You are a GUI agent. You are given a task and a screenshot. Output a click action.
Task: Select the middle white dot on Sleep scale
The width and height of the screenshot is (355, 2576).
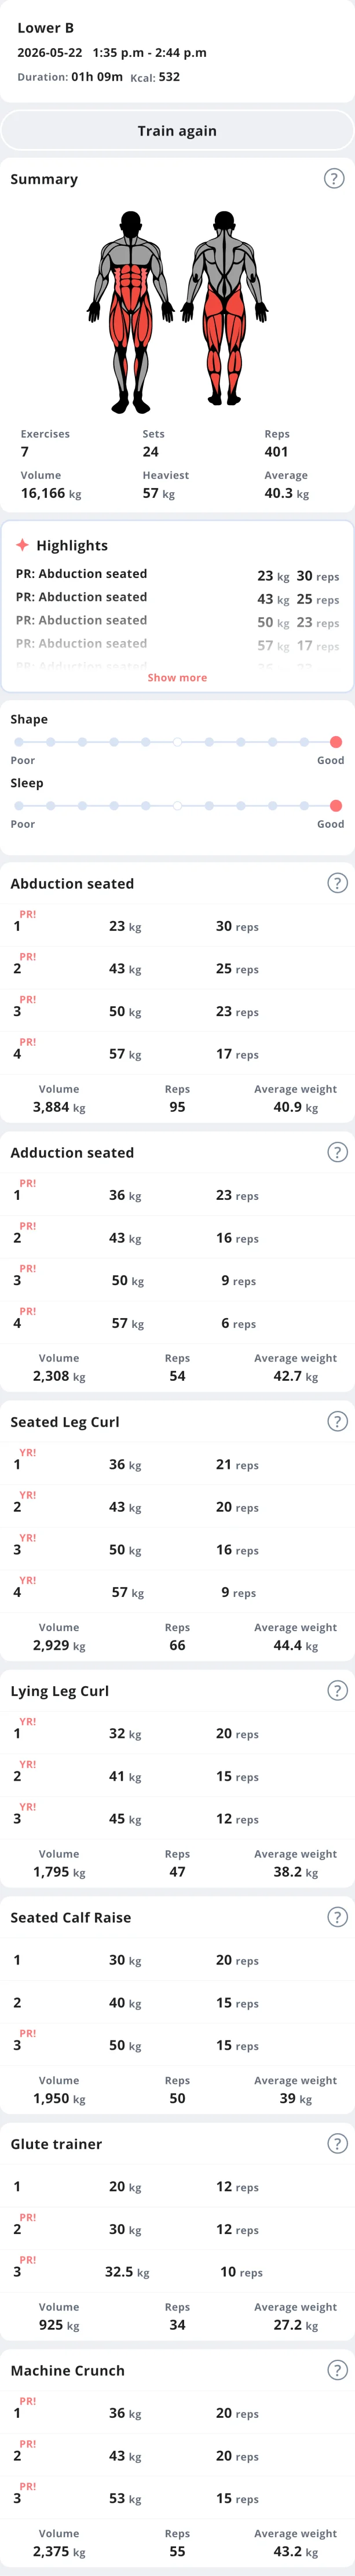click(177, 805)
